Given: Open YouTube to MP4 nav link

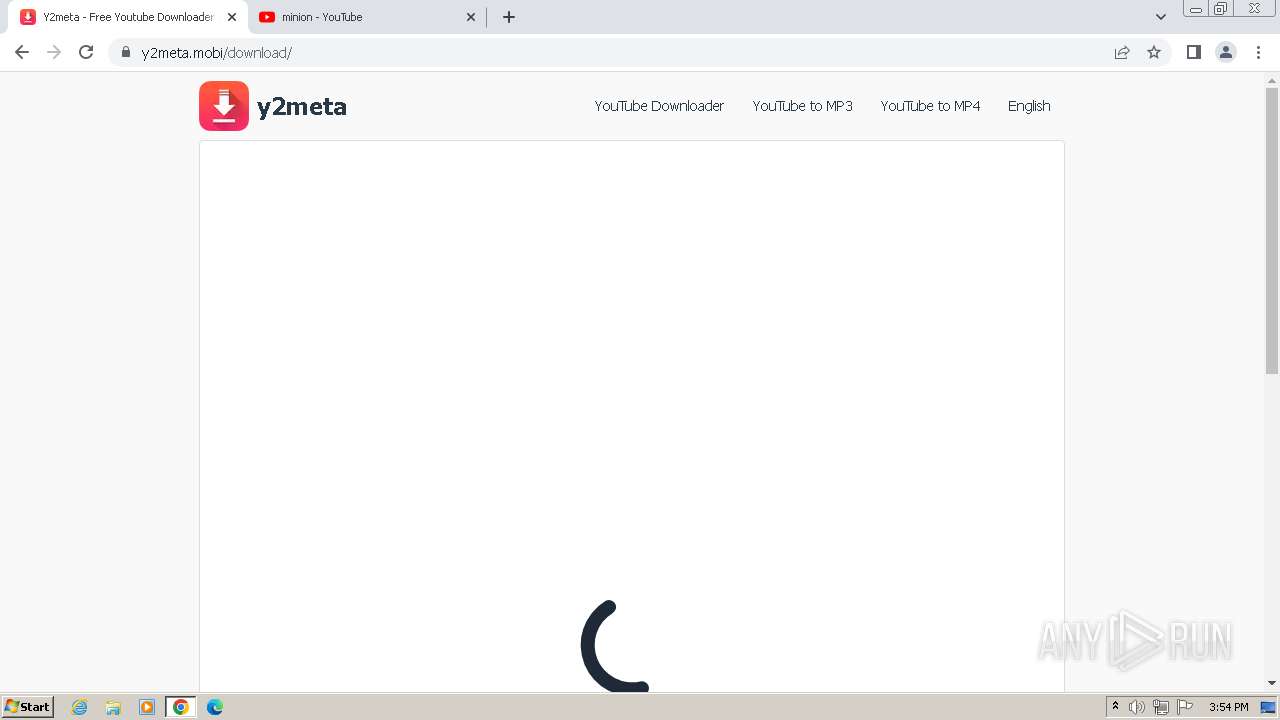Looking at the screenshot, I should coord(930,106).
